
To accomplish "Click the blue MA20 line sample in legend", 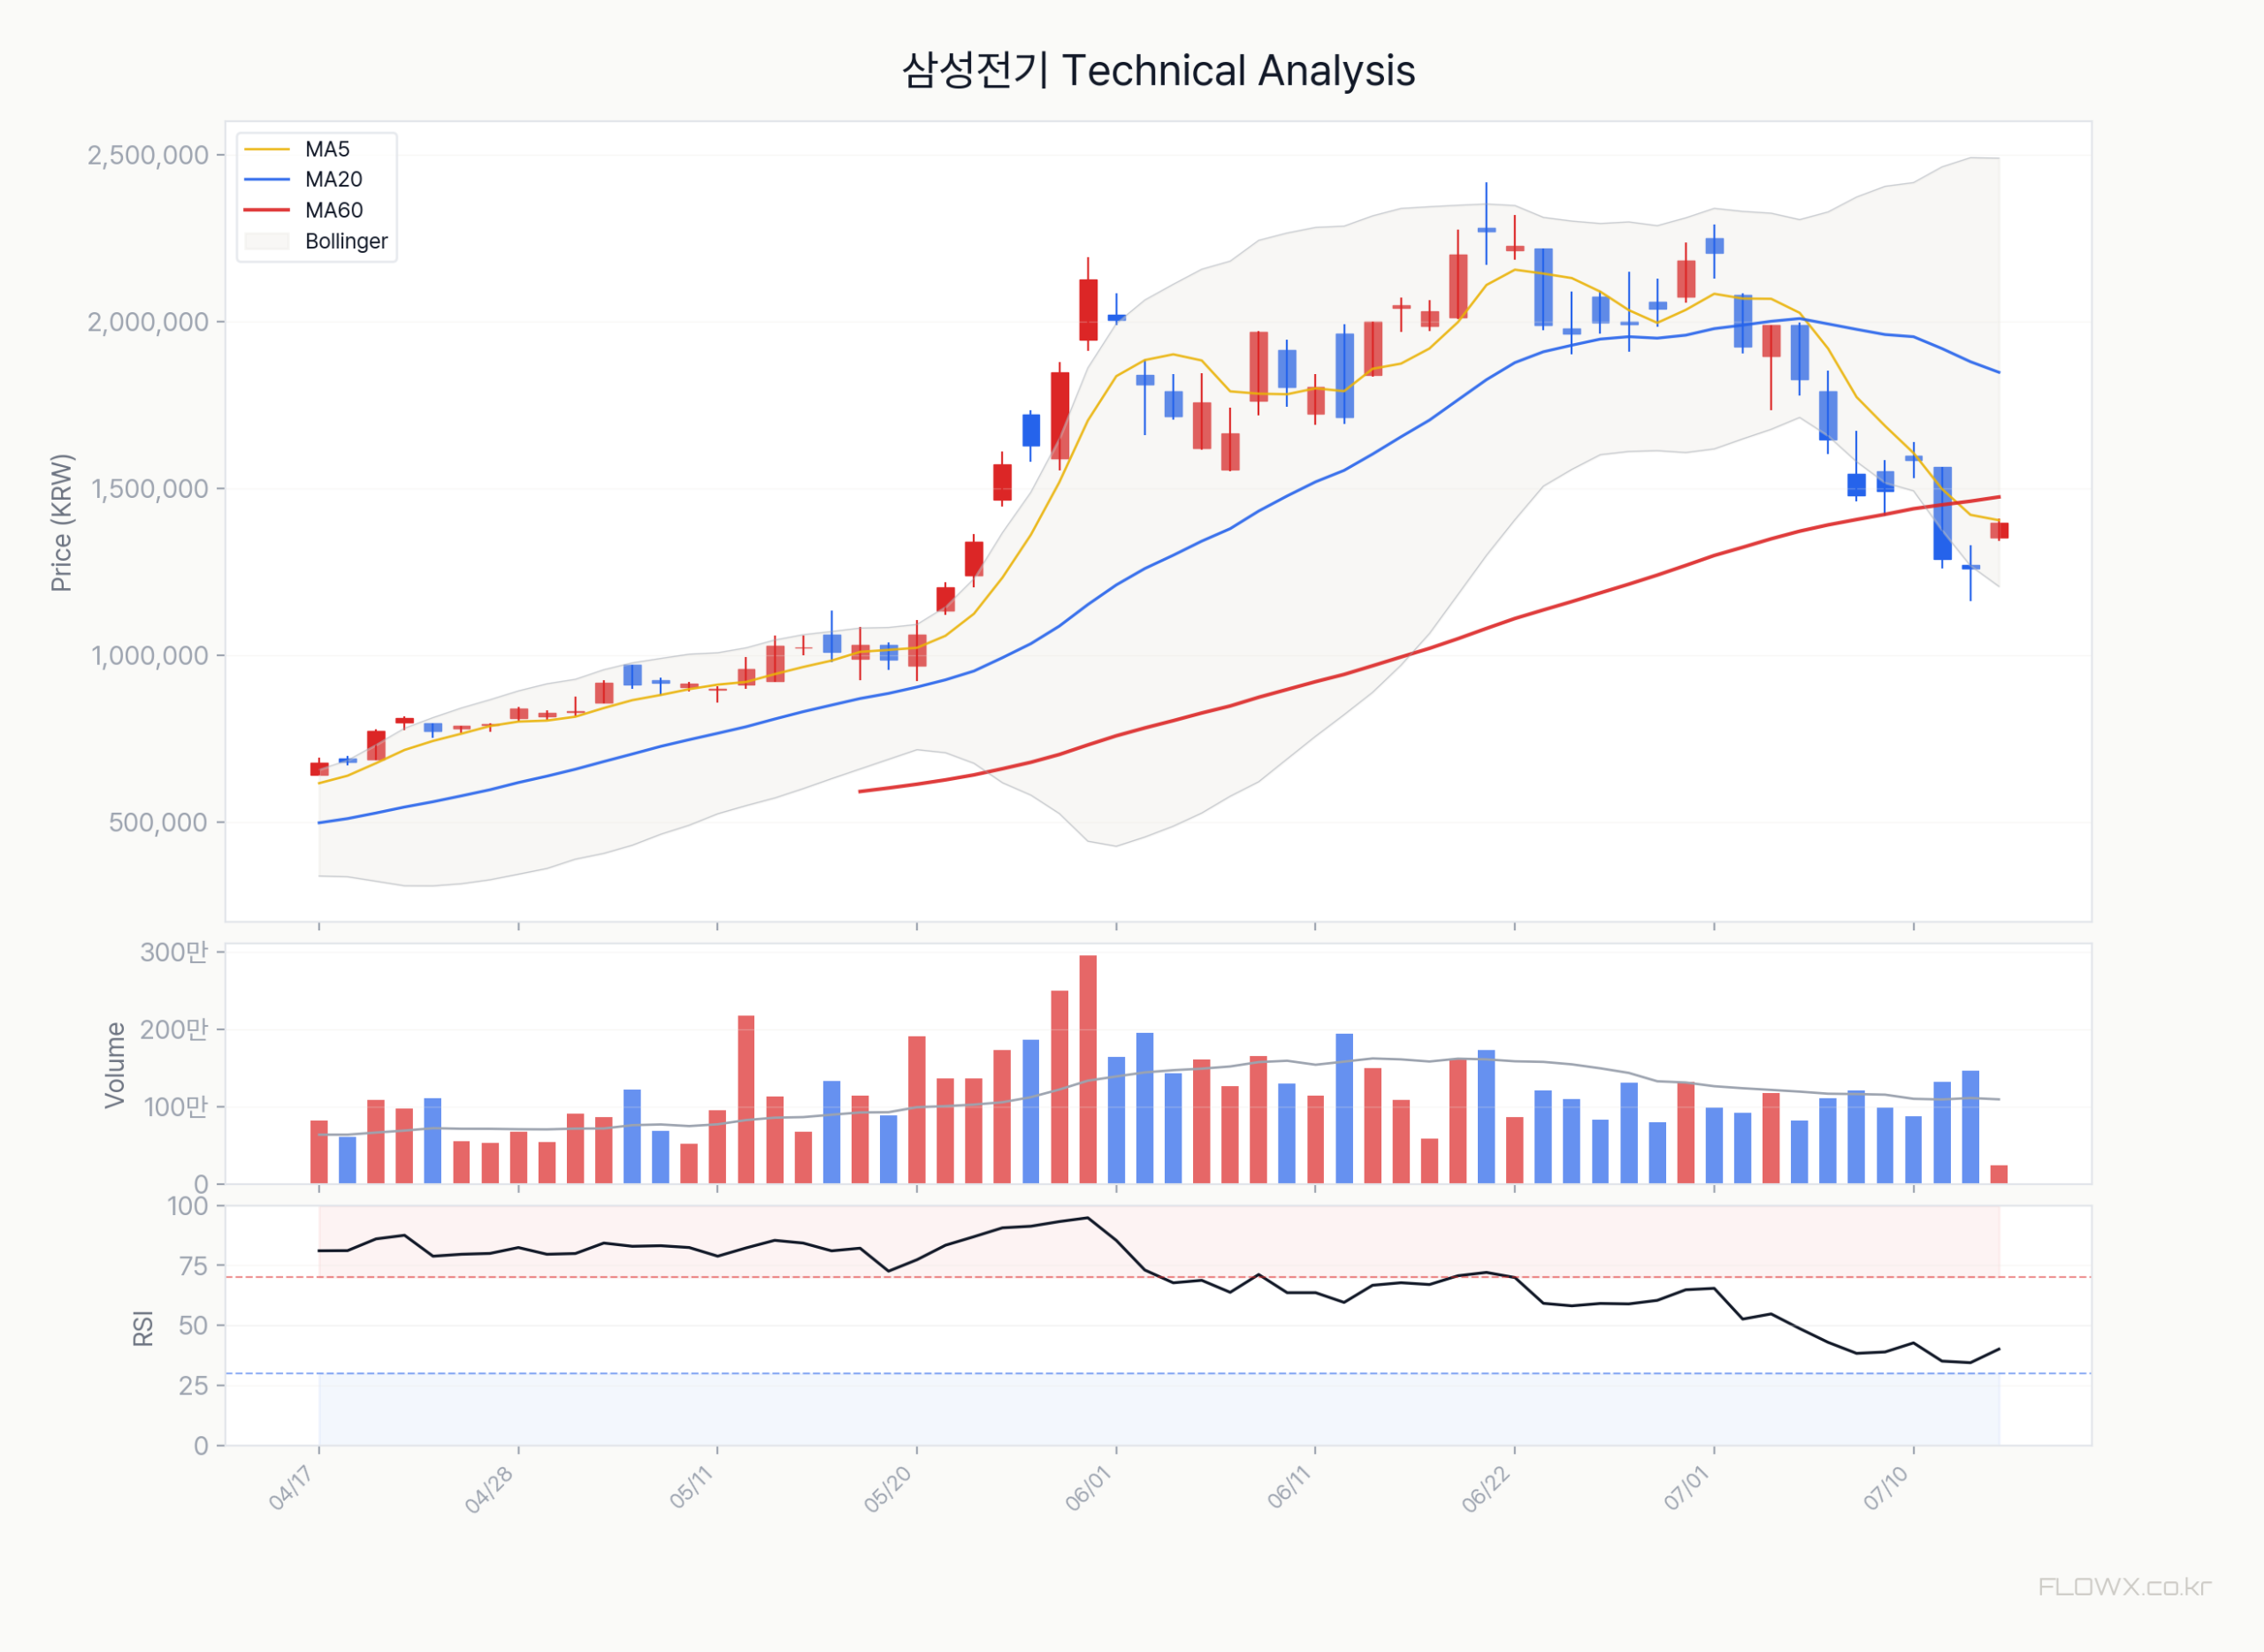I will coord(267,180).
